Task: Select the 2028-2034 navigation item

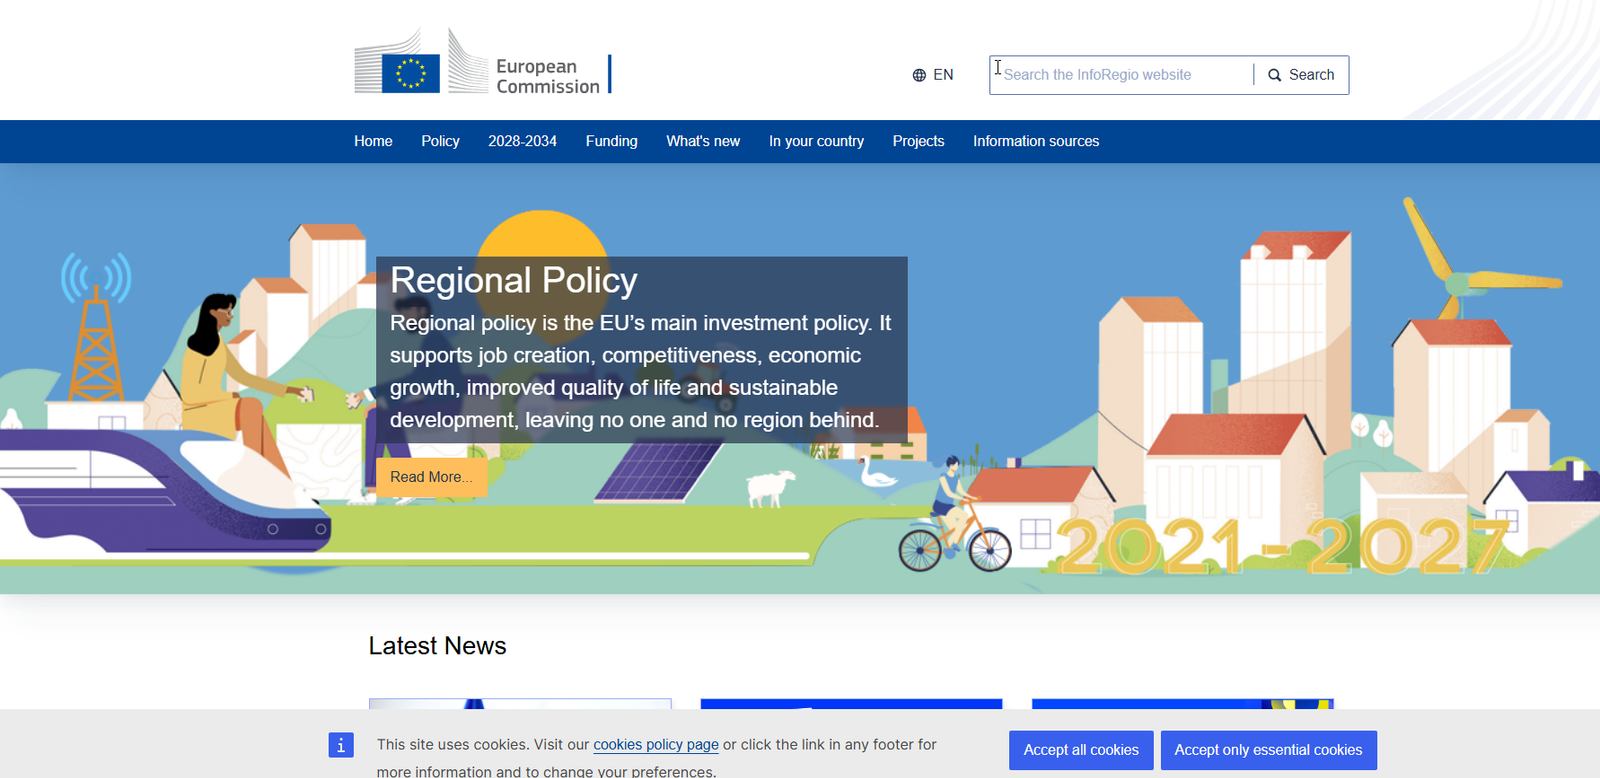Action: click(522, 141)
